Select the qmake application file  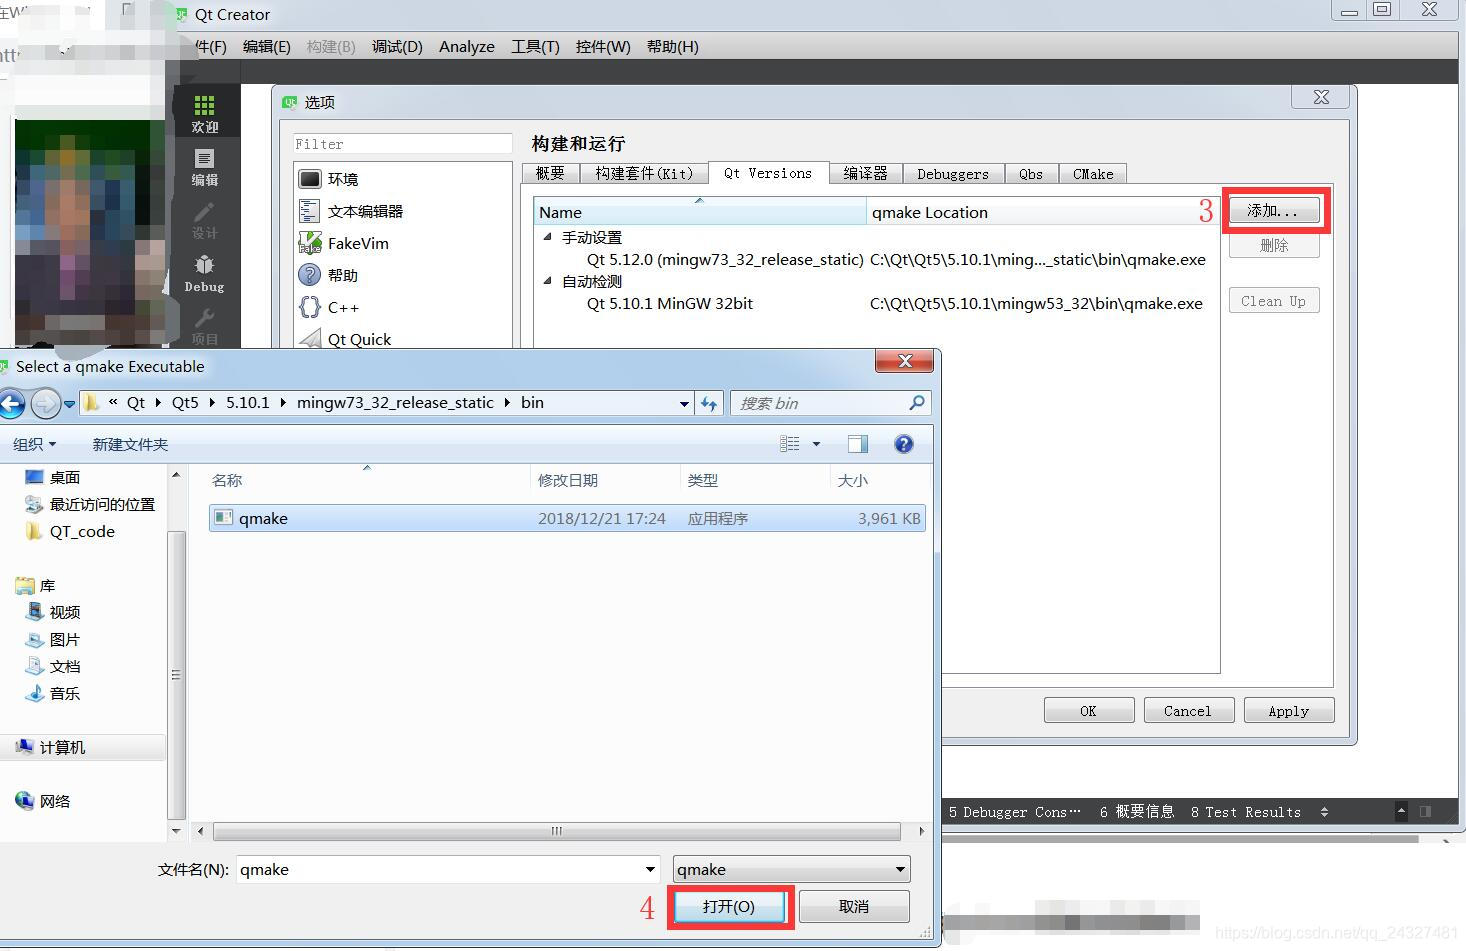pyautogui.click(x=566, y=518)
